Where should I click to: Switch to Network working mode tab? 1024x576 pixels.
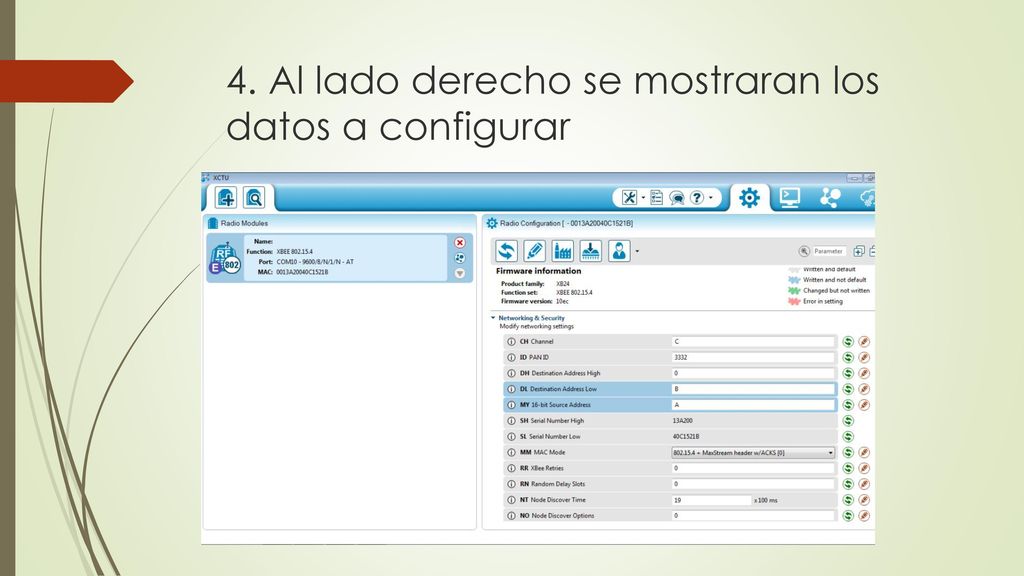(830, 198)
